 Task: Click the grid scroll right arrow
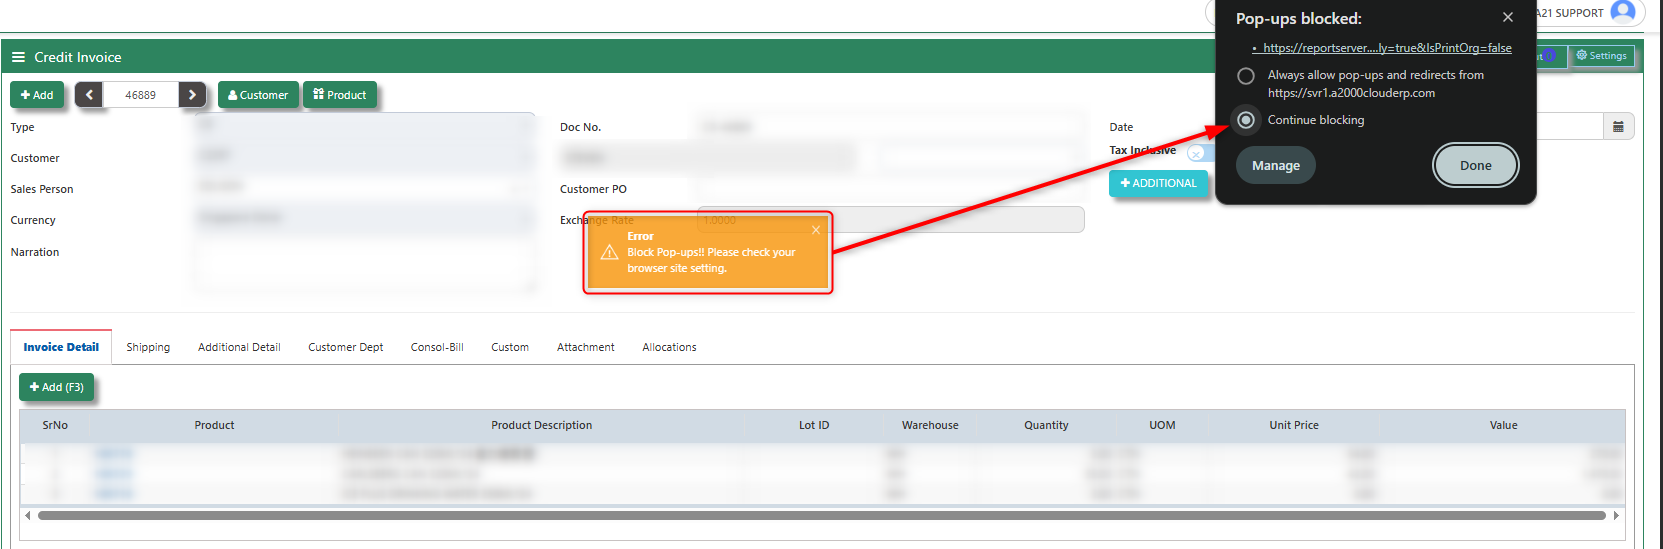pos(1616,516)
